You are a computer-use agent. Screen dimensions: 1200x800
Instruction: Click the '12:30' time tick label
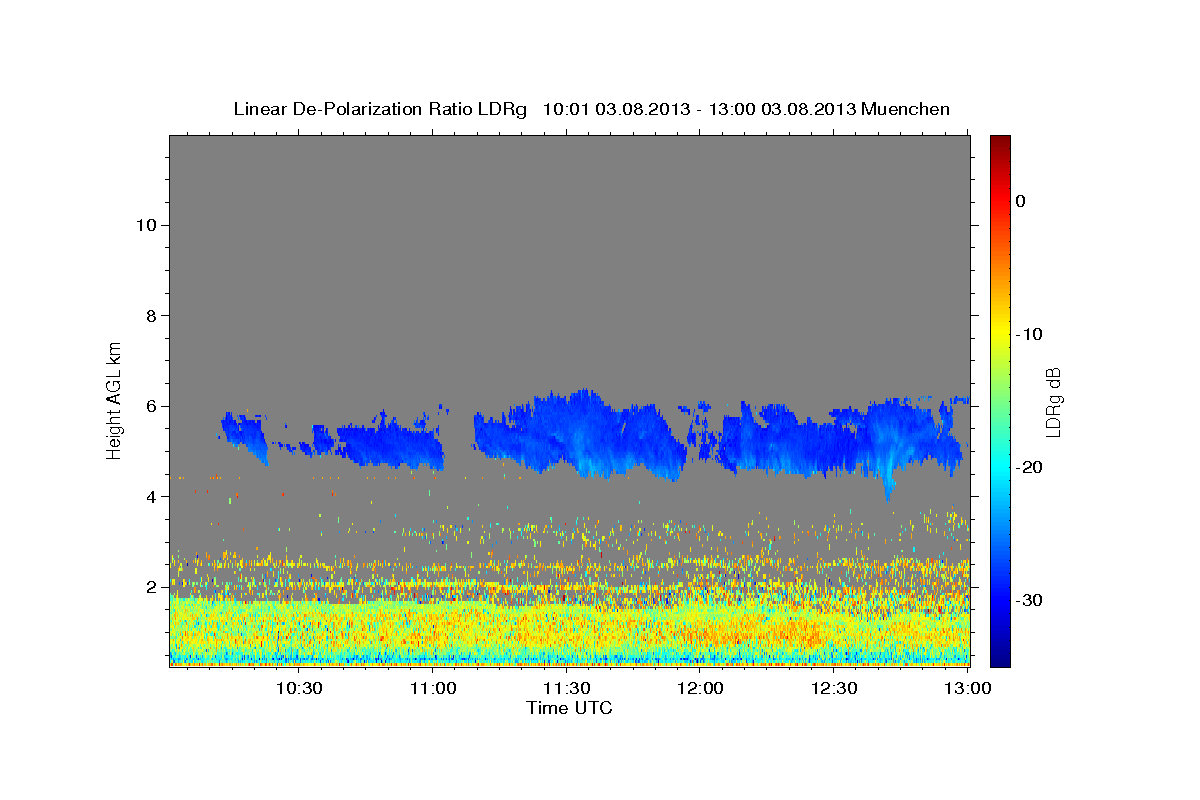click(x=835, y=688)
